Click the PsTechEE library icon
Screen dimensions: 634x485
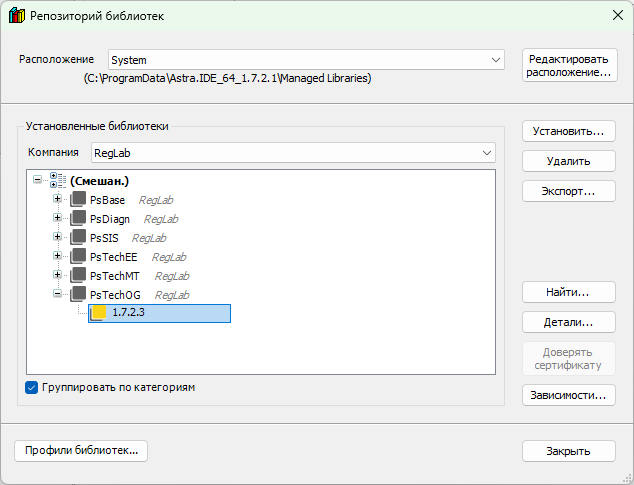79,257
